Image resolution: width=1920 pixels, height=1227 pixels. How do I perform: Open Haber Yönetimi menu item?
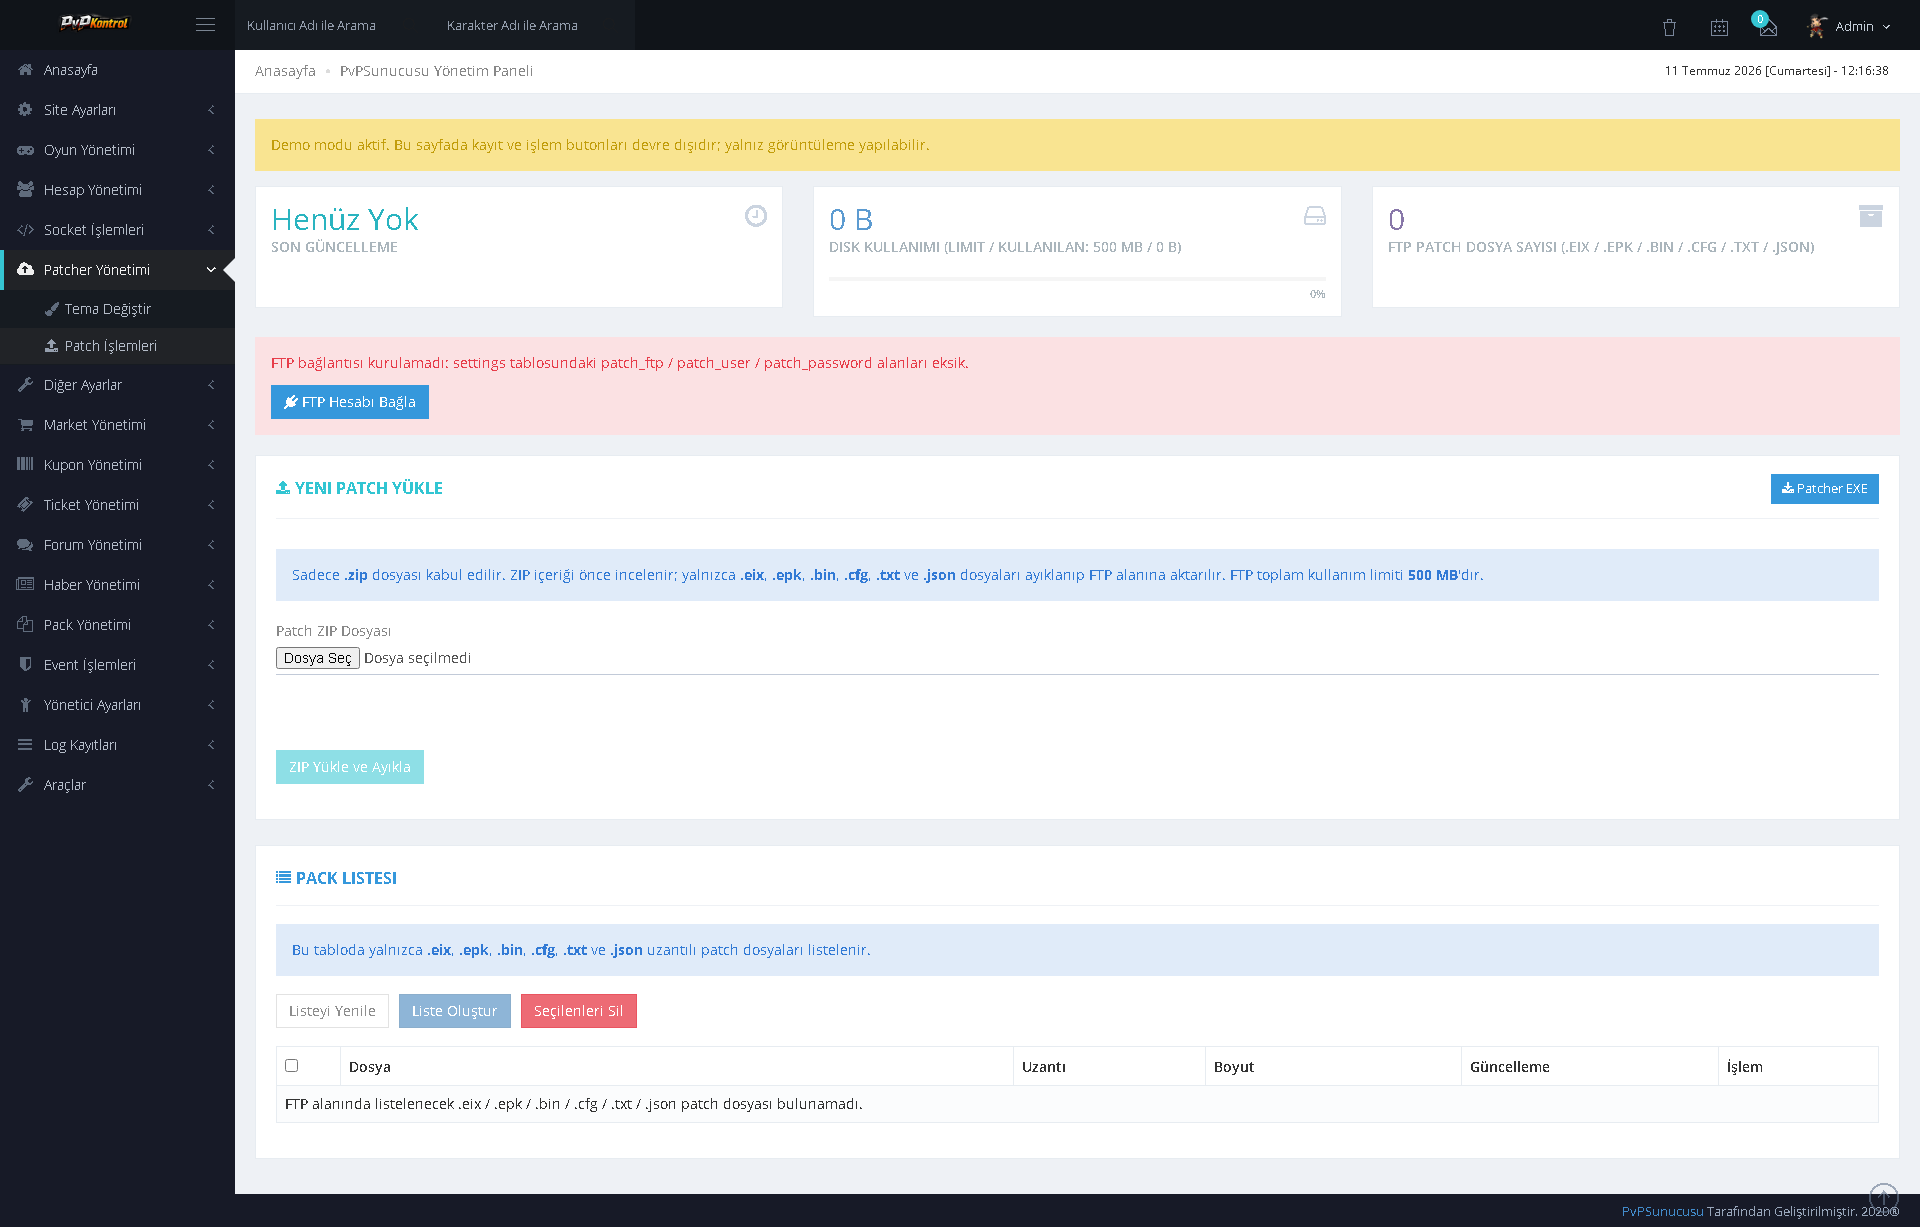117,585
